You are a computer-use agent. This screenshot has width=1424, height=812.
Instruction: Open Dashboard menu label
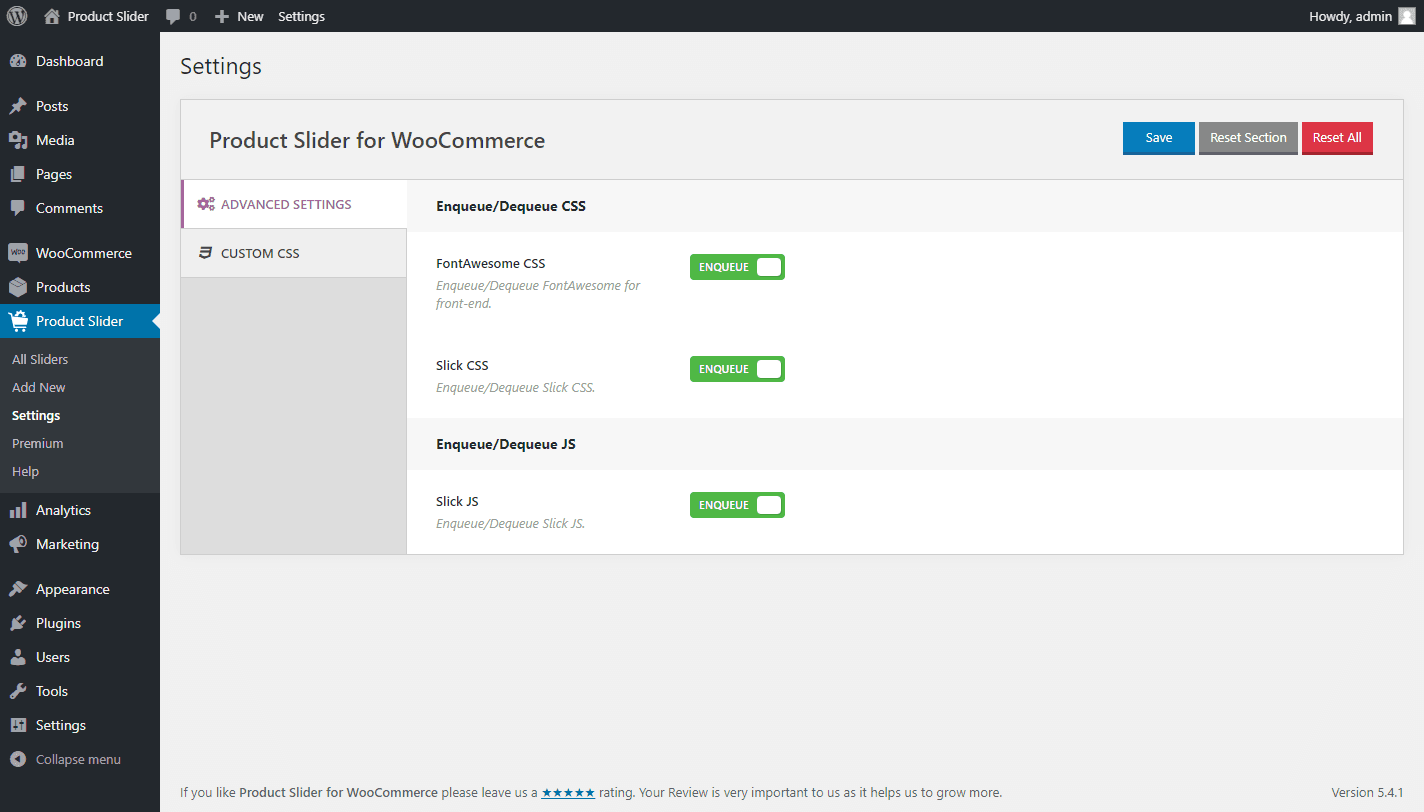click(x=69, y=61)
